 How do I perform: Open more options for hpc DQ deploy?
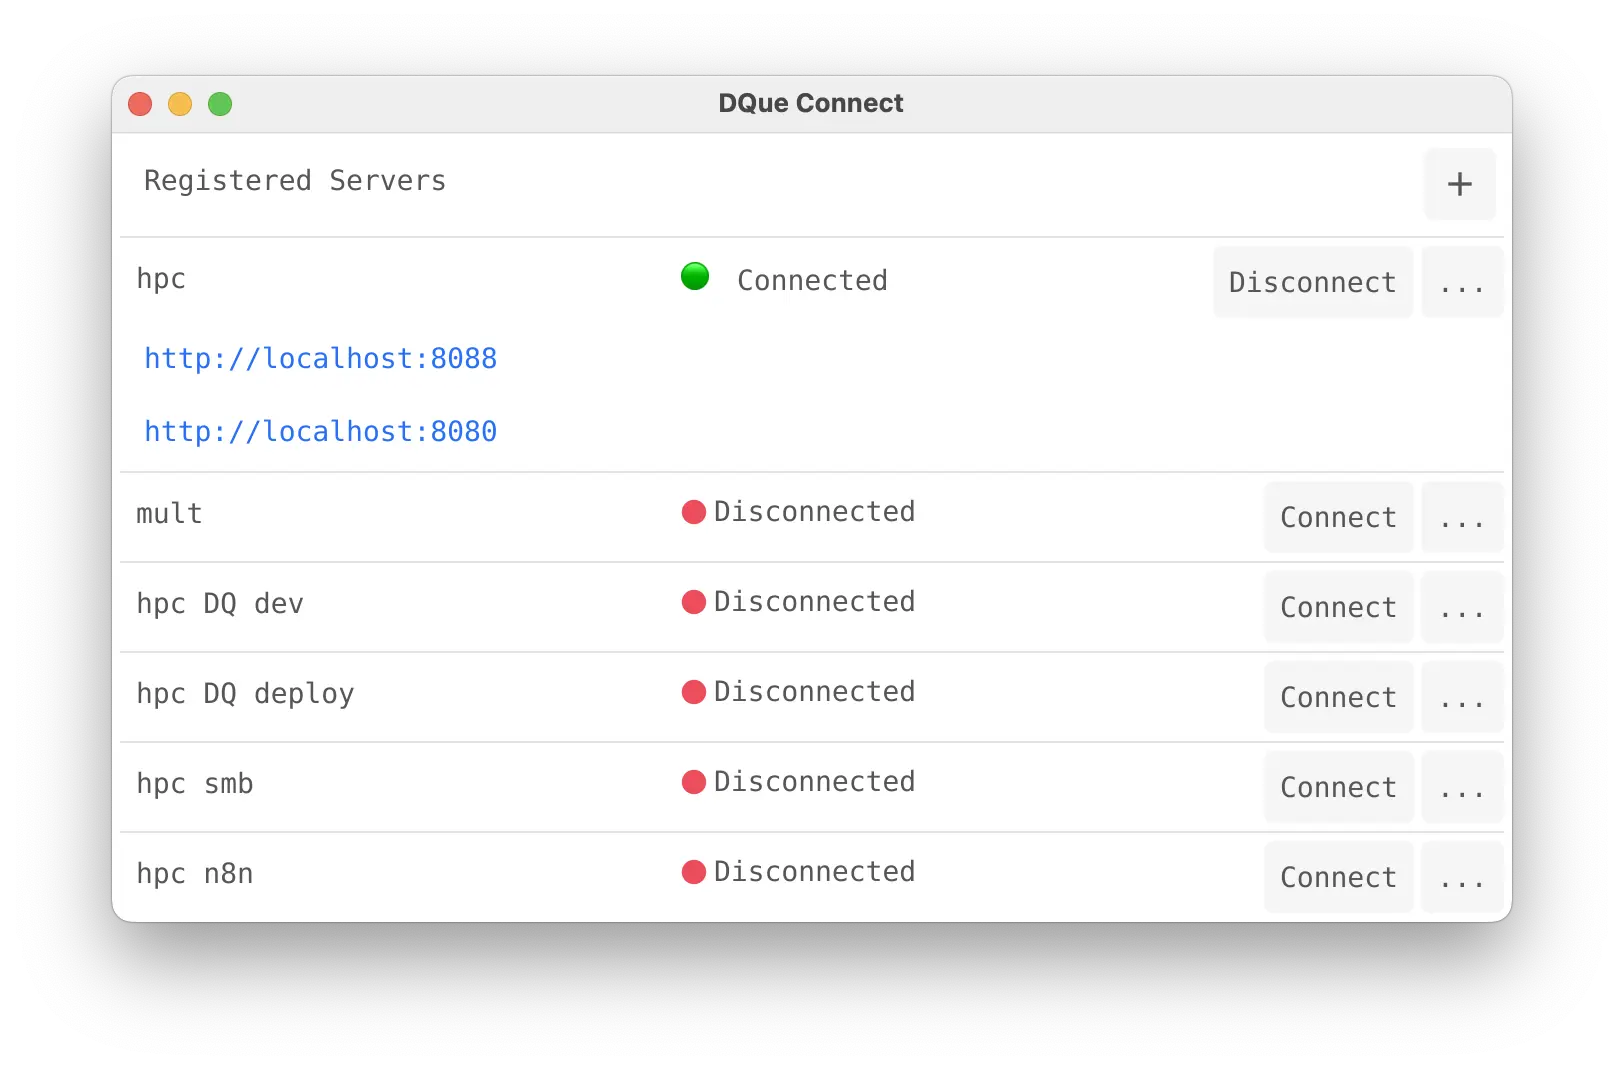[1461, 698]
